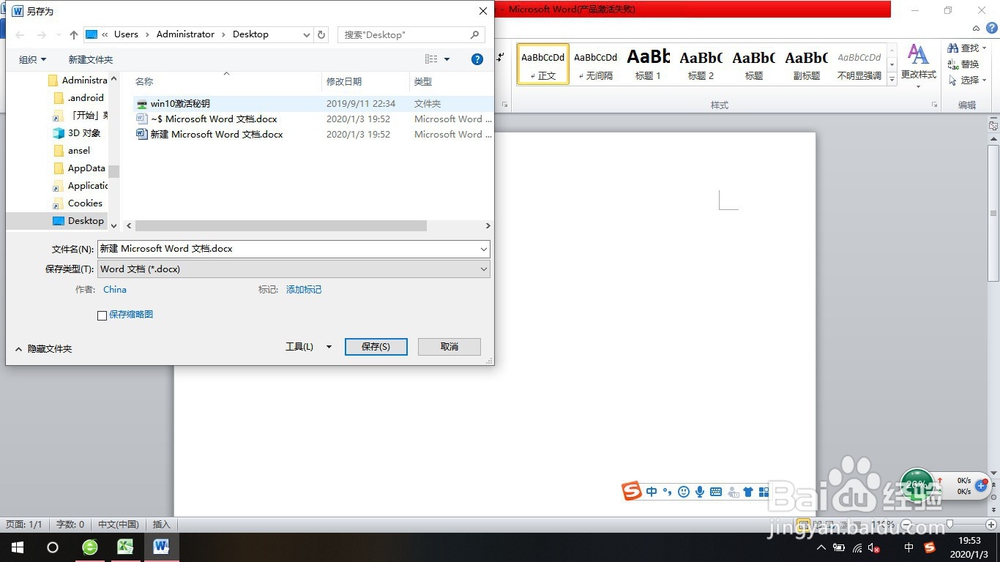Click the 保存(S) button
This screenshot has height=562, width=1000.
coord(376,346)
